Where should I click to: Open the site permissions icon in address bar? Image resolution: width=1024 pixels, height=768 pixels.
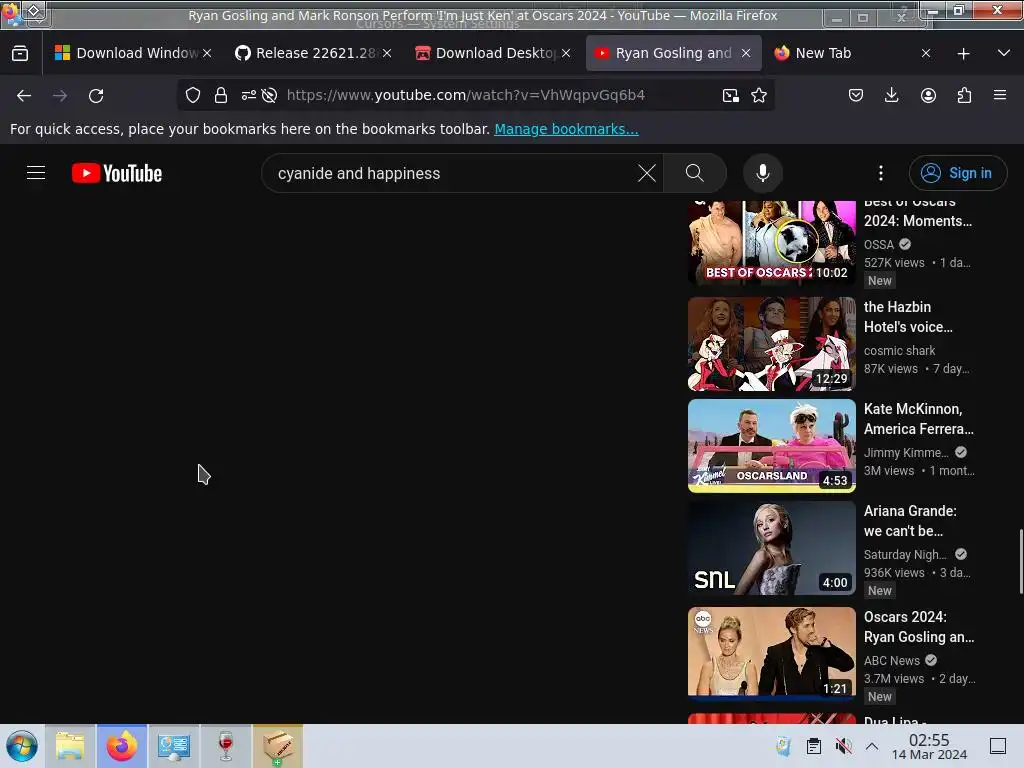pyautogui.click(x=248, y=95)
